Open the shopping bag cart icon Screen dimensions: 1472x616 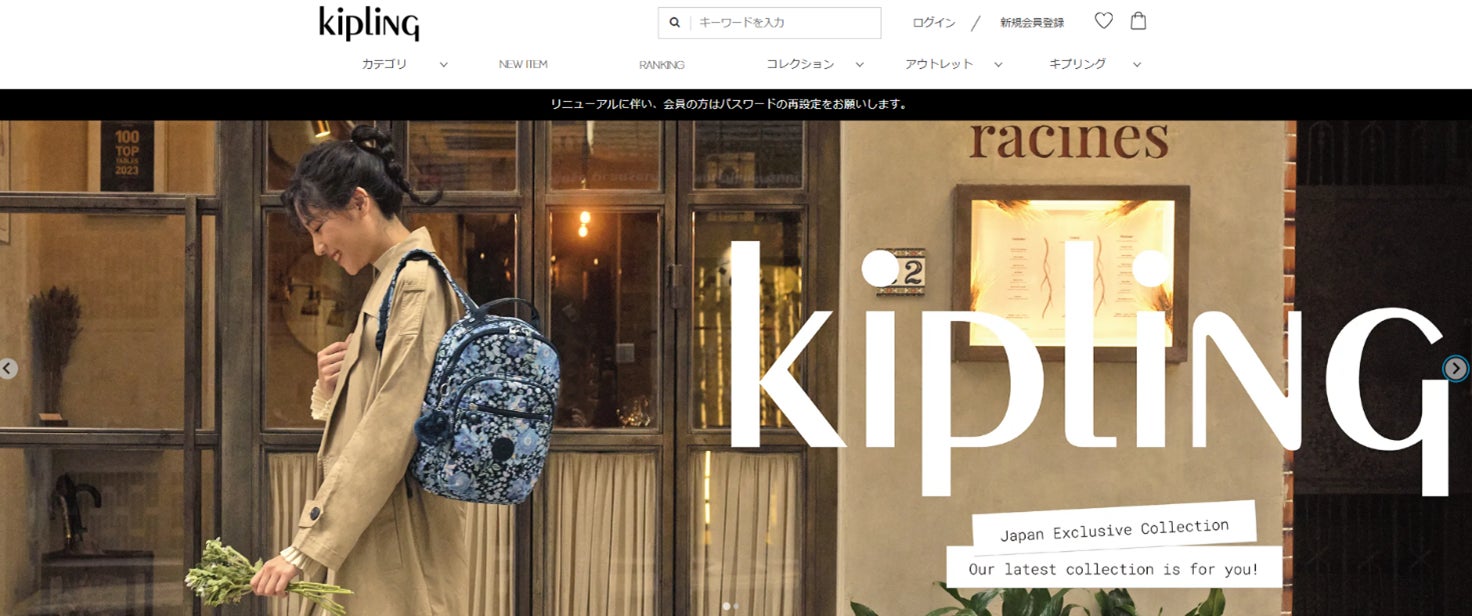(1138, 20)
